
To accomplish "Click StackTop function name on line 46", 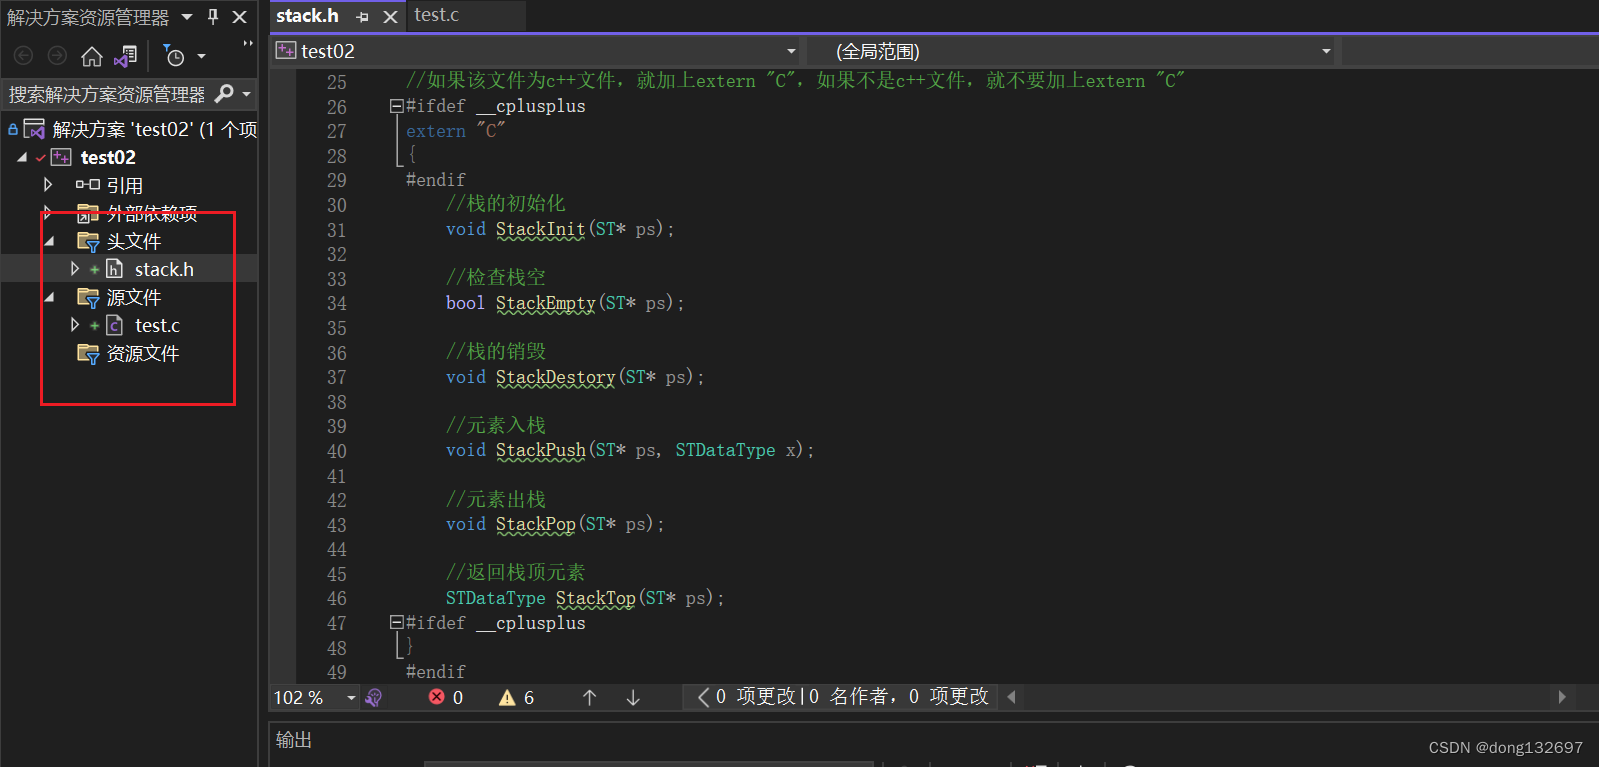I will point(595,598).
